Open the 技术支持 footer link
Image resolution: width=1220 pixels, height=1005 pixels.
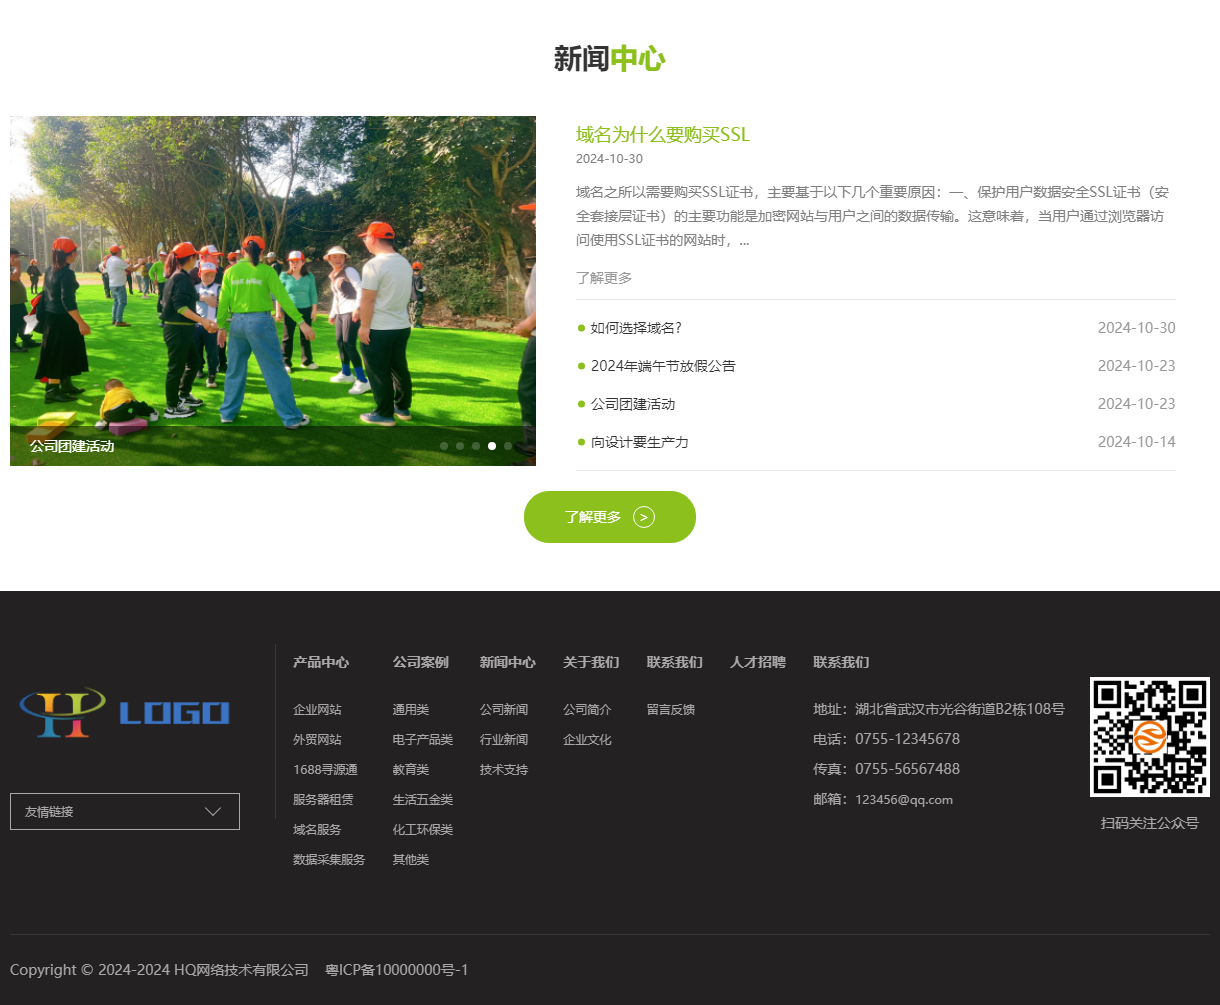(504, 770)
